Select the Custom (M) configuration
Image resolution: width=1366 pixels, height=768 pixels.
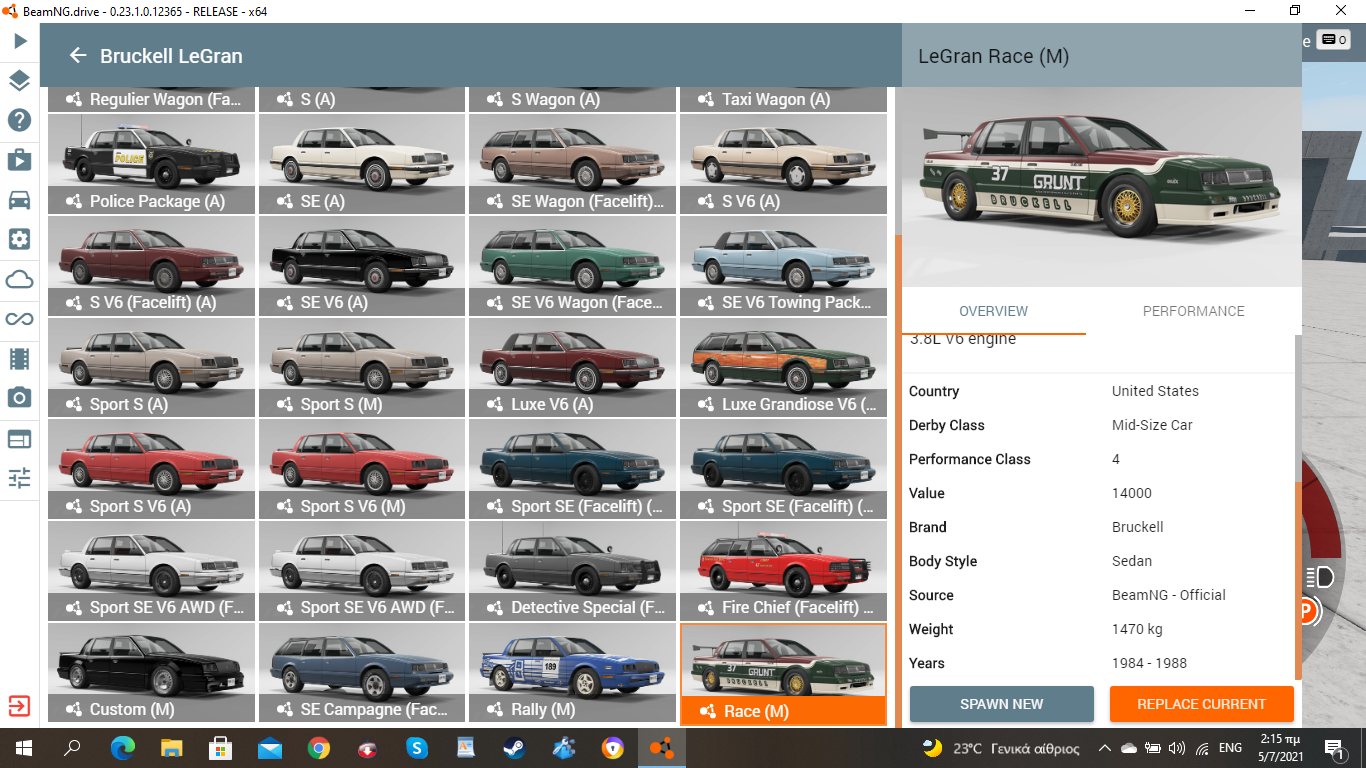click(151, 672)
